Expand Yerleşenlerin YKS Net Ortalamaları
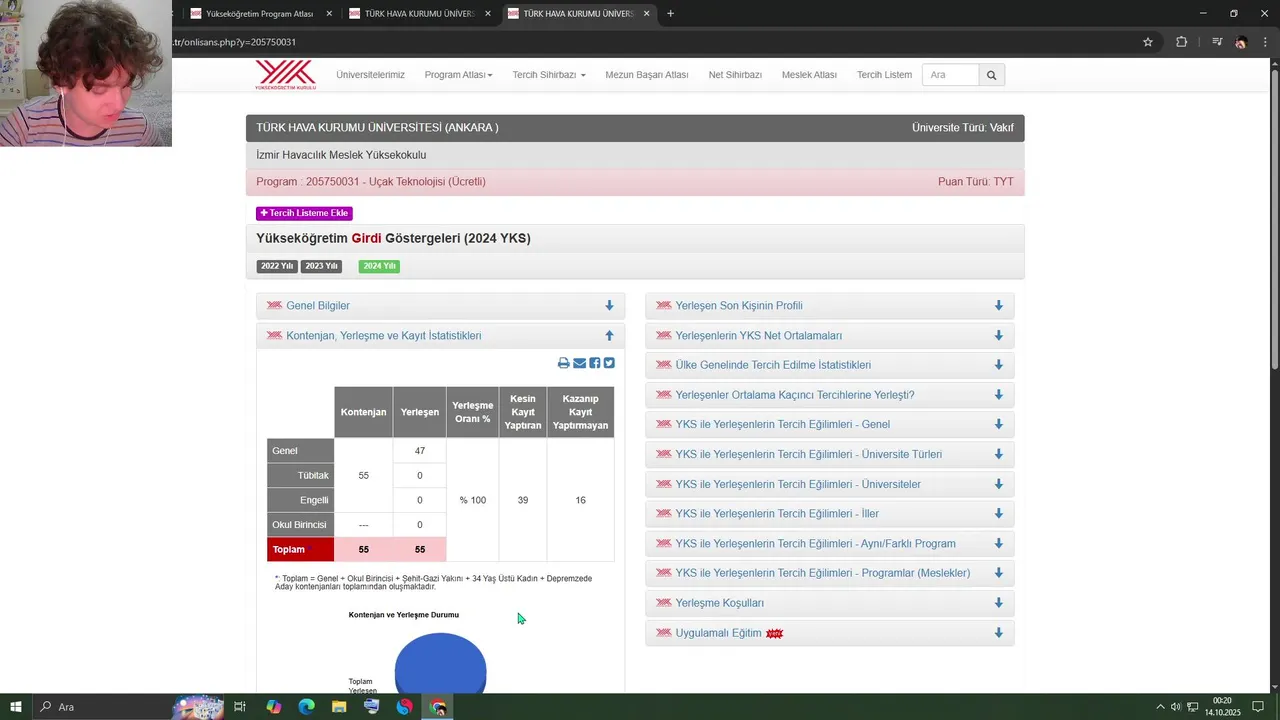This screenshot has height=720, width=1280. point(829,336)
